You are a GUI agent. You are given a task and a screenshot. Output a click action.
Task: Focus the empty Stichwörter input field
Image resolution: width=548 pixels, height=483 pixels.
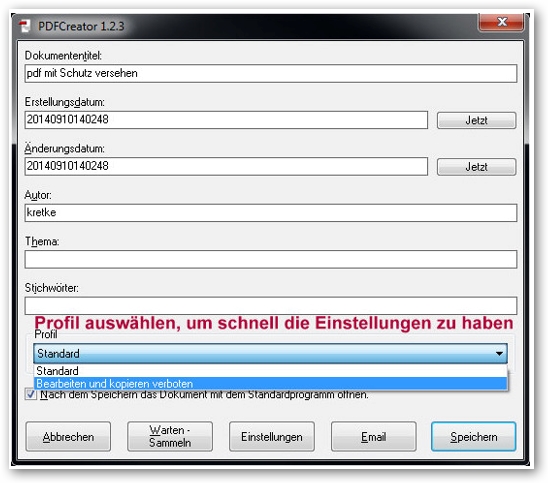(x=271, y=305)
